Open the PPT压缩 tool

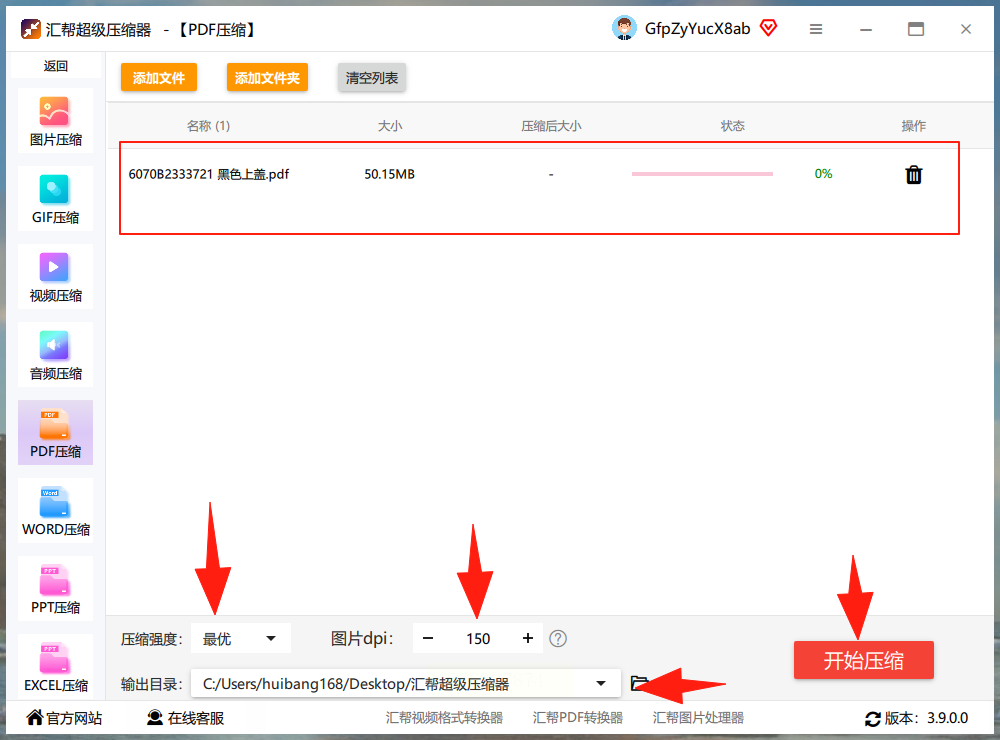click(55, 589)
